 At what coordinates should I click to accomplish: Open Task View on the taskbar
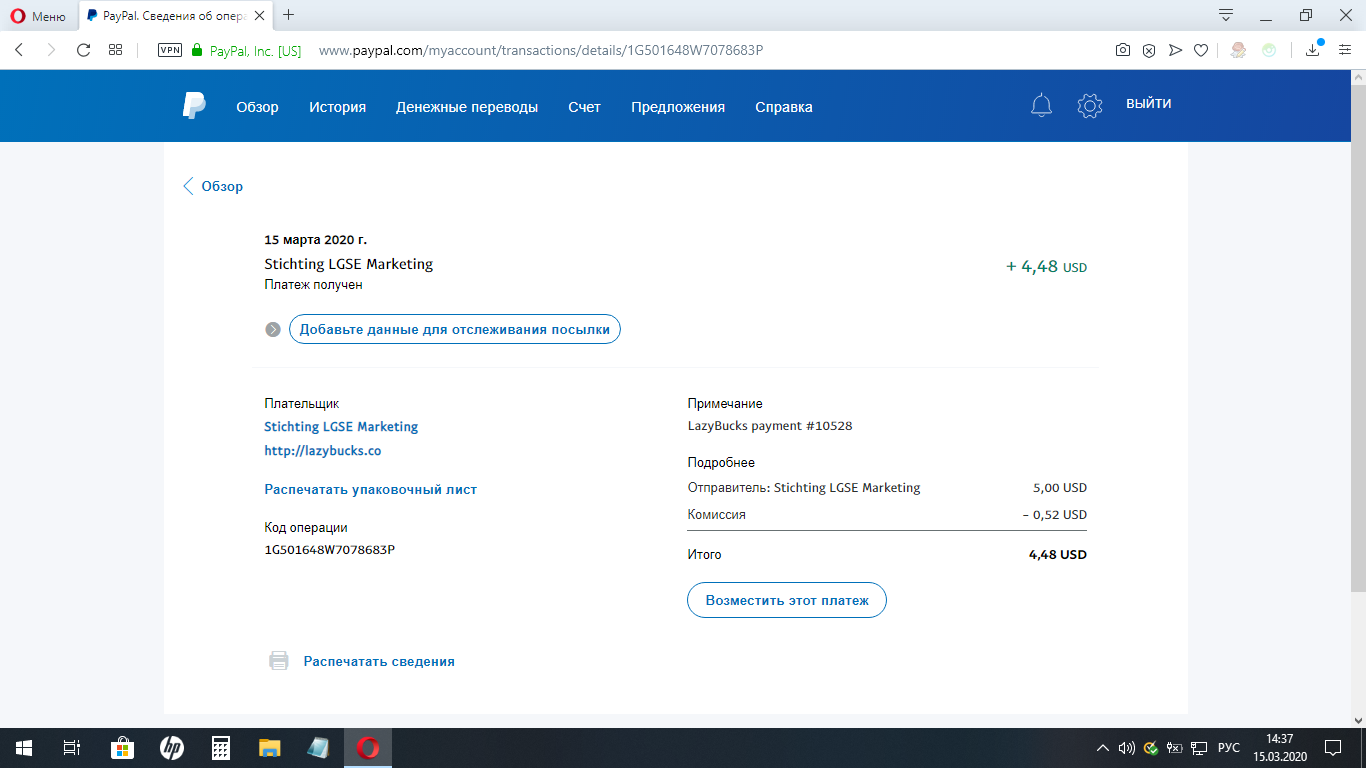[x=71, y=748]
